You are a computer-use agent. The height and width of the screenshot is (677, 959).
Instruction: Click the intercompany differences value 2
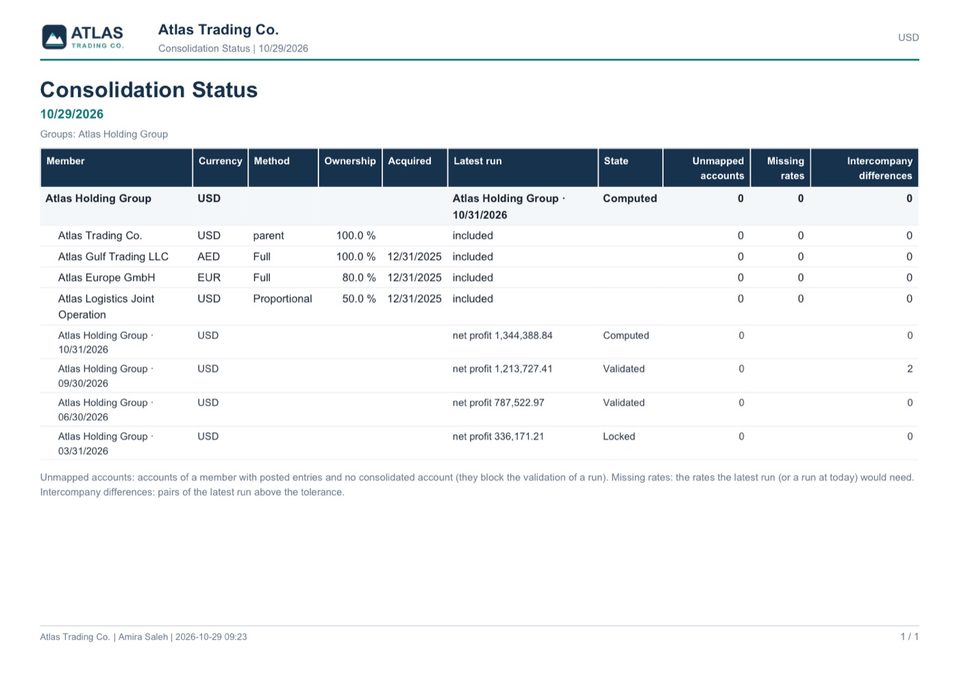click(x=910, y=369)
